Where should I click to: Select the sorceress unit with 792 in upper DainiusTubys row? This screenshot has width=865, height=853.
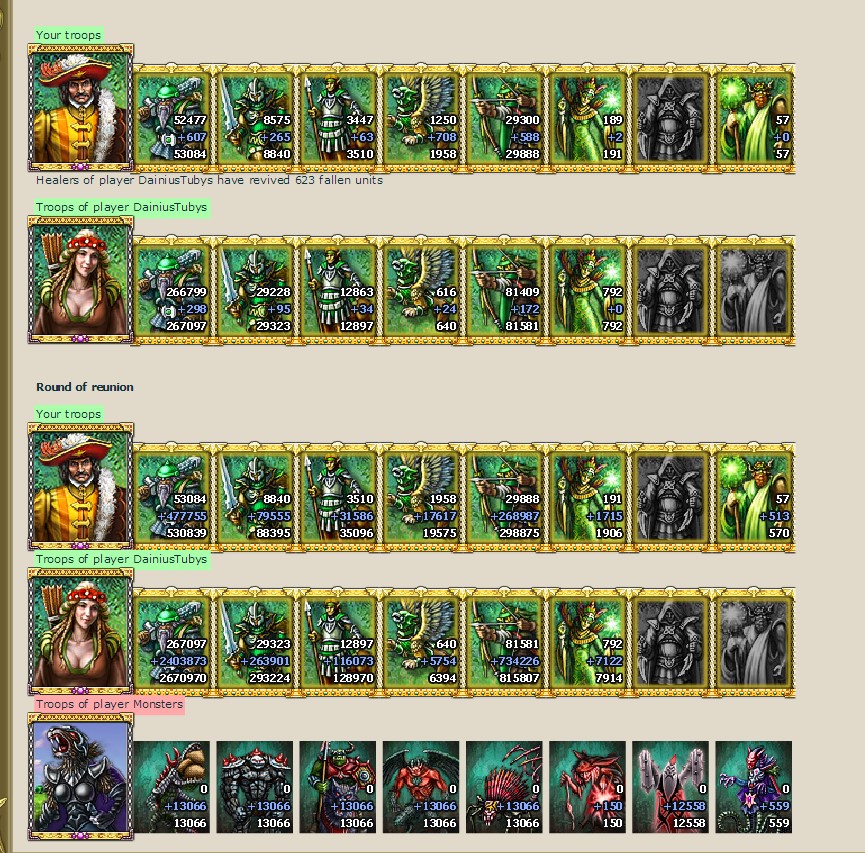pos(587,291)
